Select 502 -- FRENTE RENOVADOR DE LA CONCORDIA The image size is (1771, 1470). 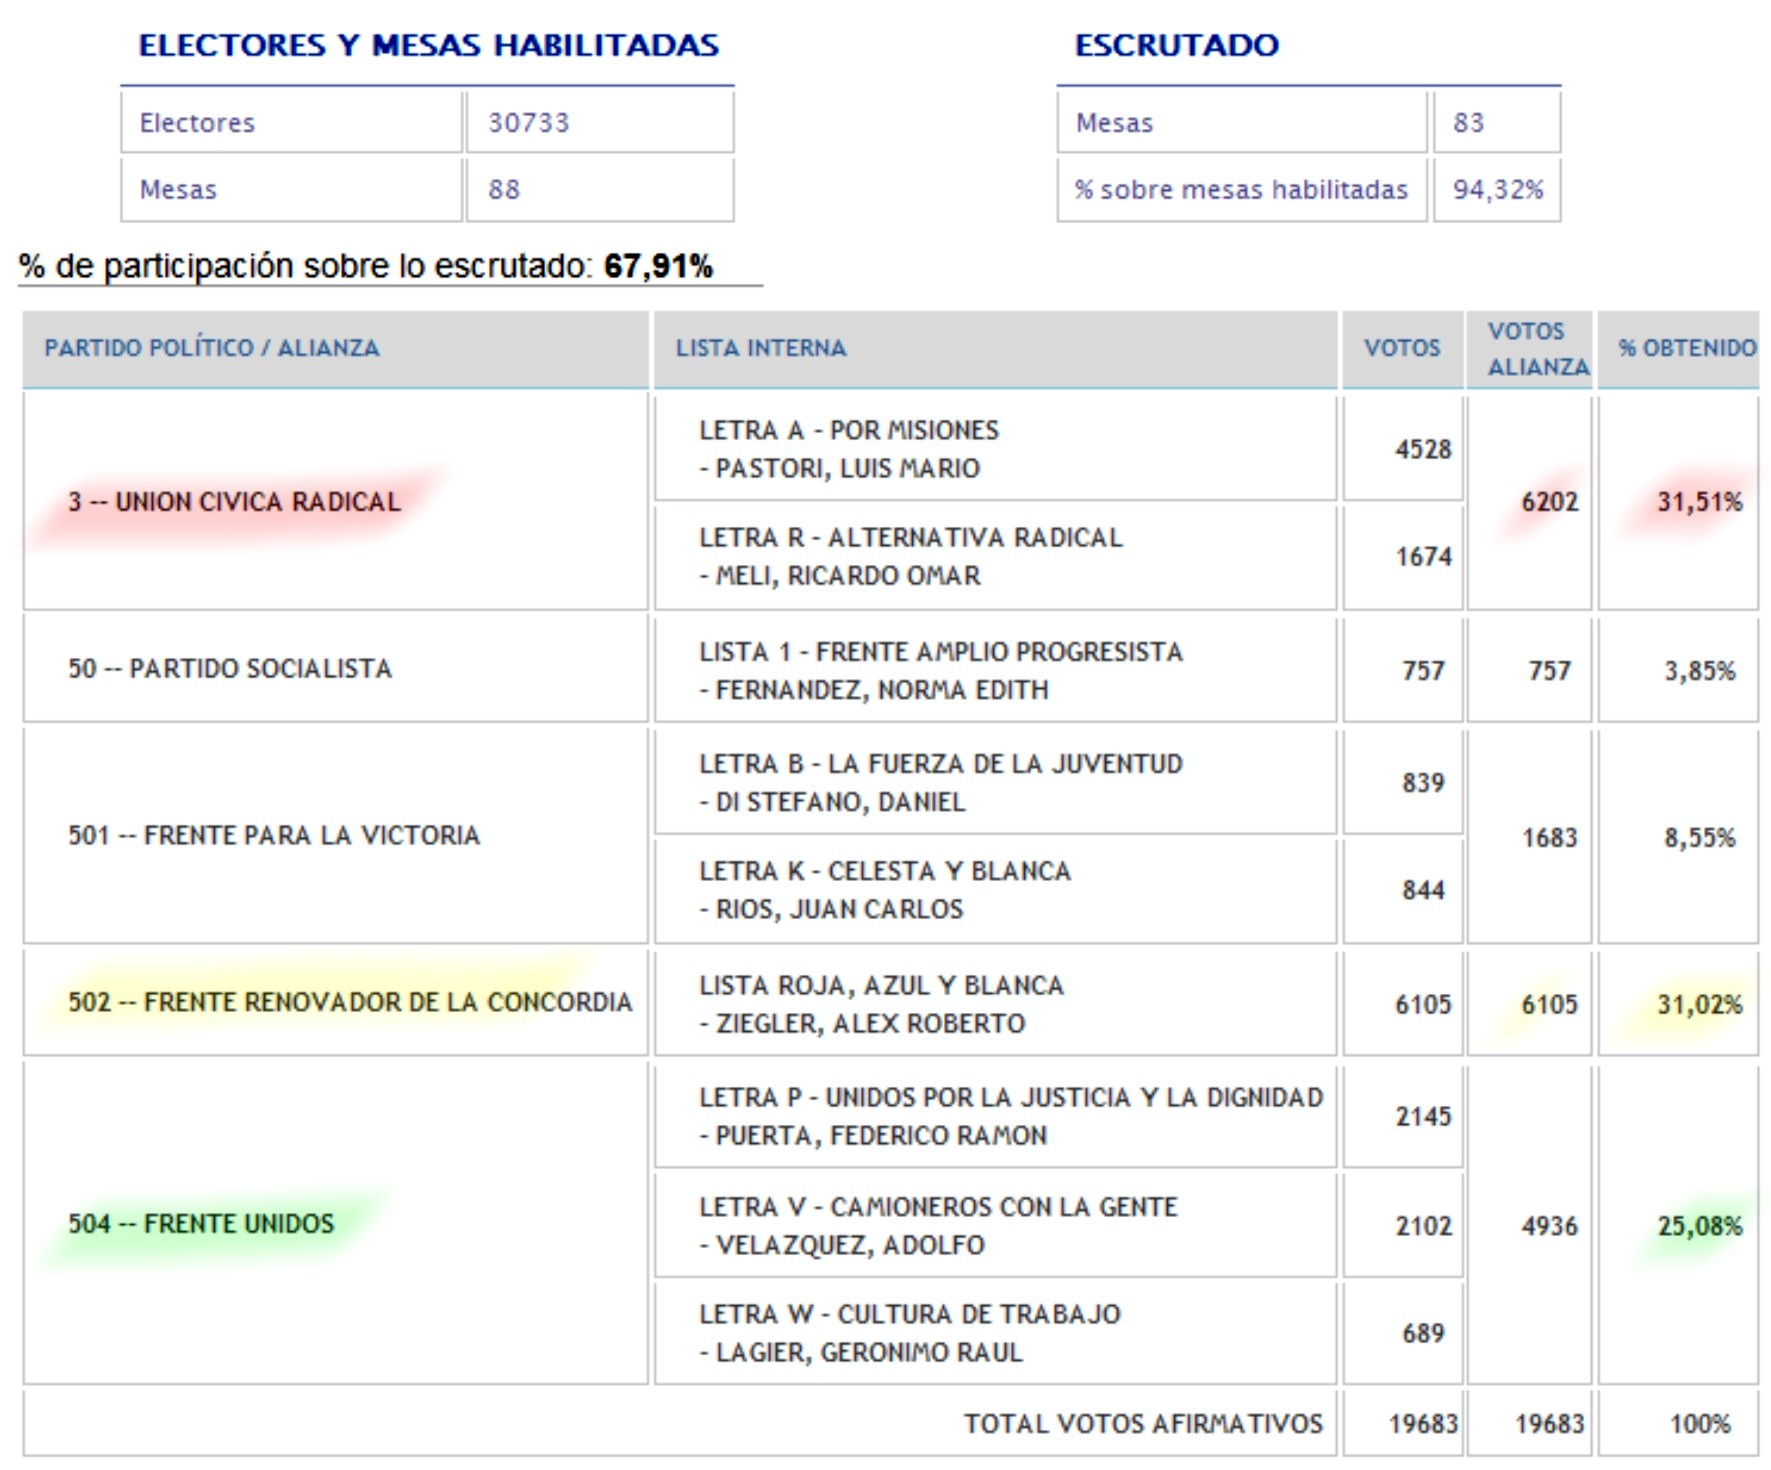coord(350,1002)
